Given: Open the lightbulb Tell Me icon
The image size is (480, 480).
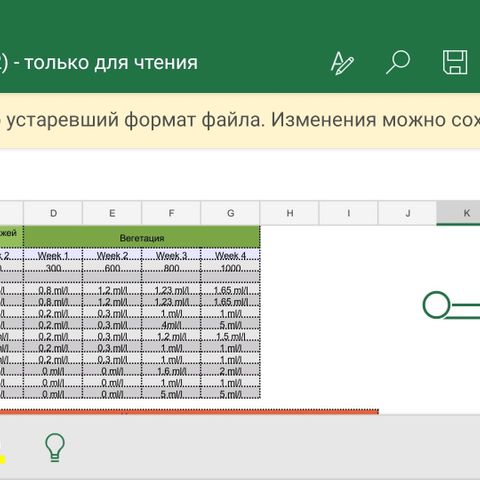Looking at the screenshot, I should tap(55, 447).
